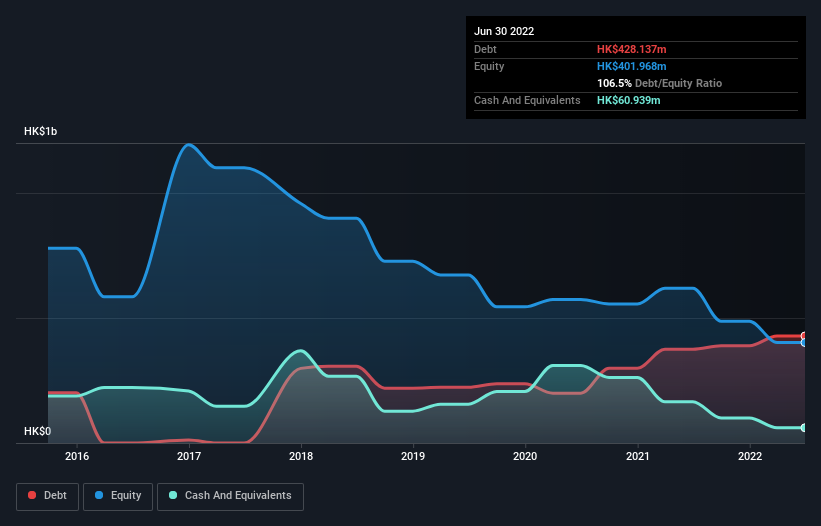Click the Equity row label in tooltip
This screenshot has width=821, height=526.
[x=489, y=66]
